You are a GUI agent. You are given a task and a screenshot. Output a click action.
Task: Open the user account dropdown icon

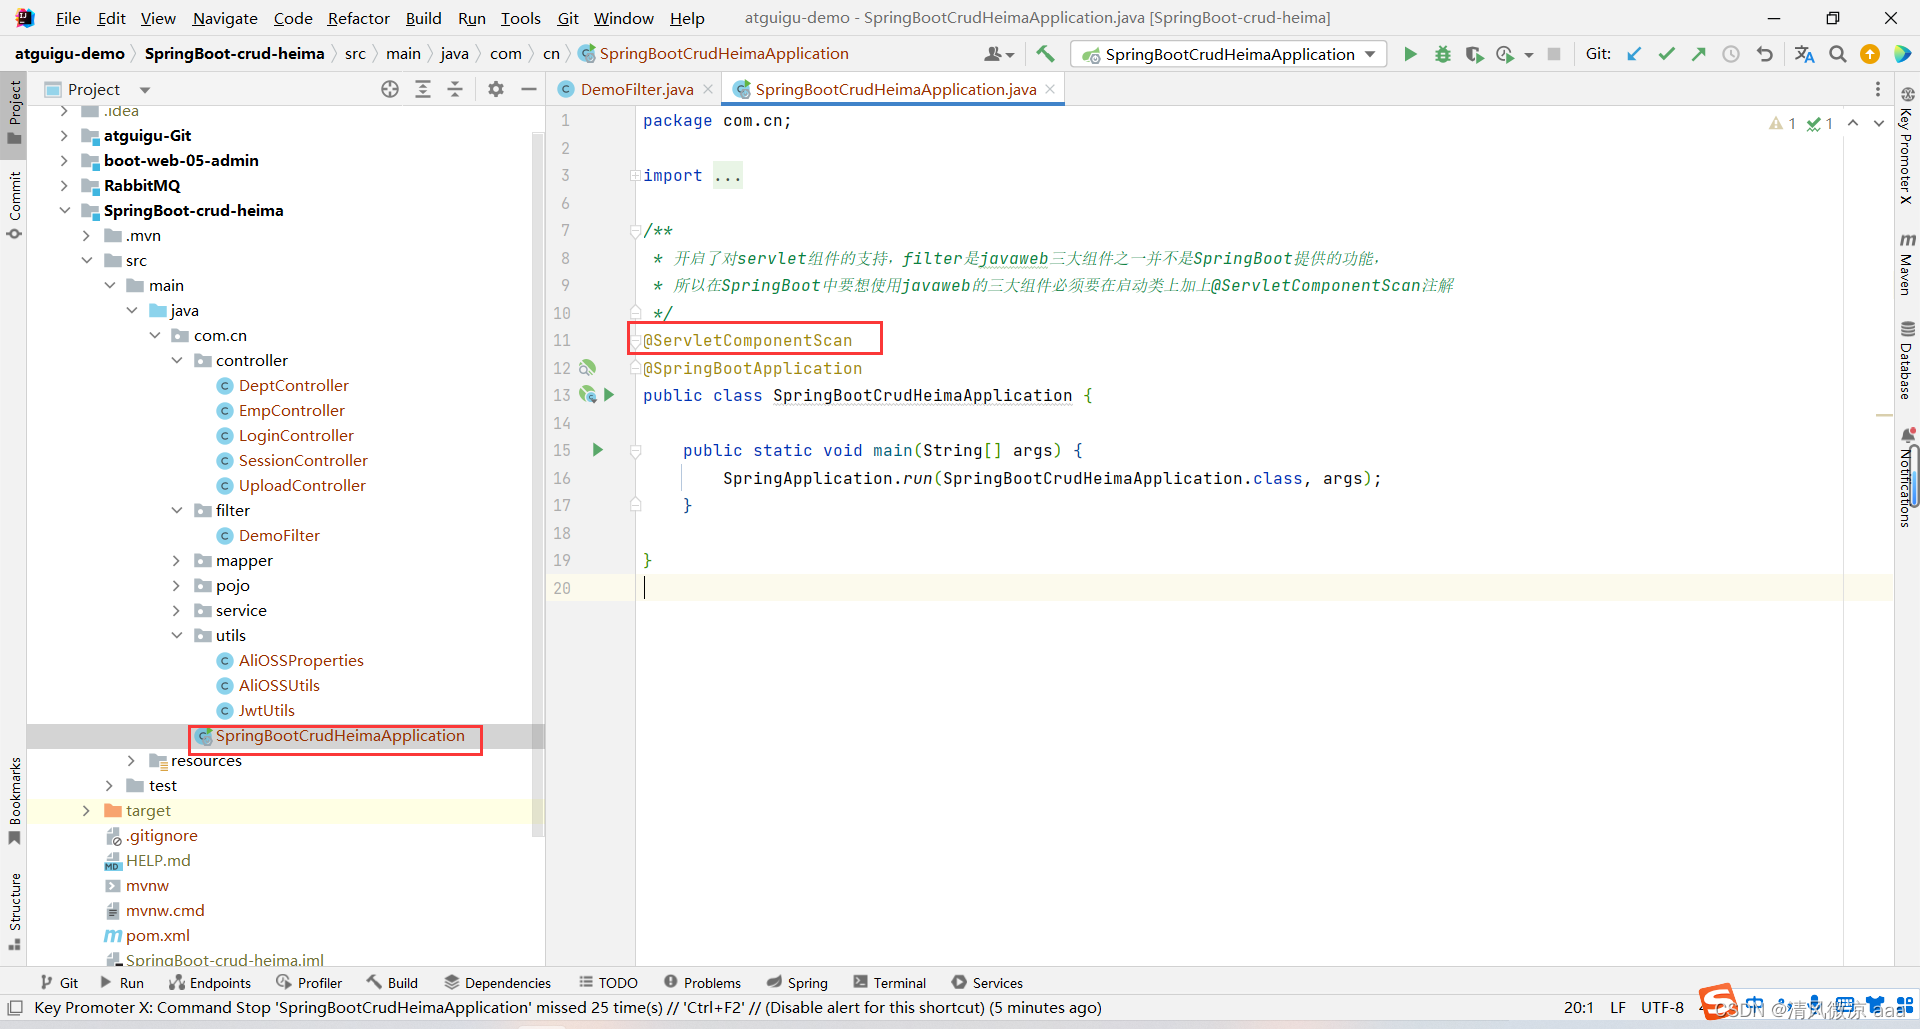[x=999, y=54]
